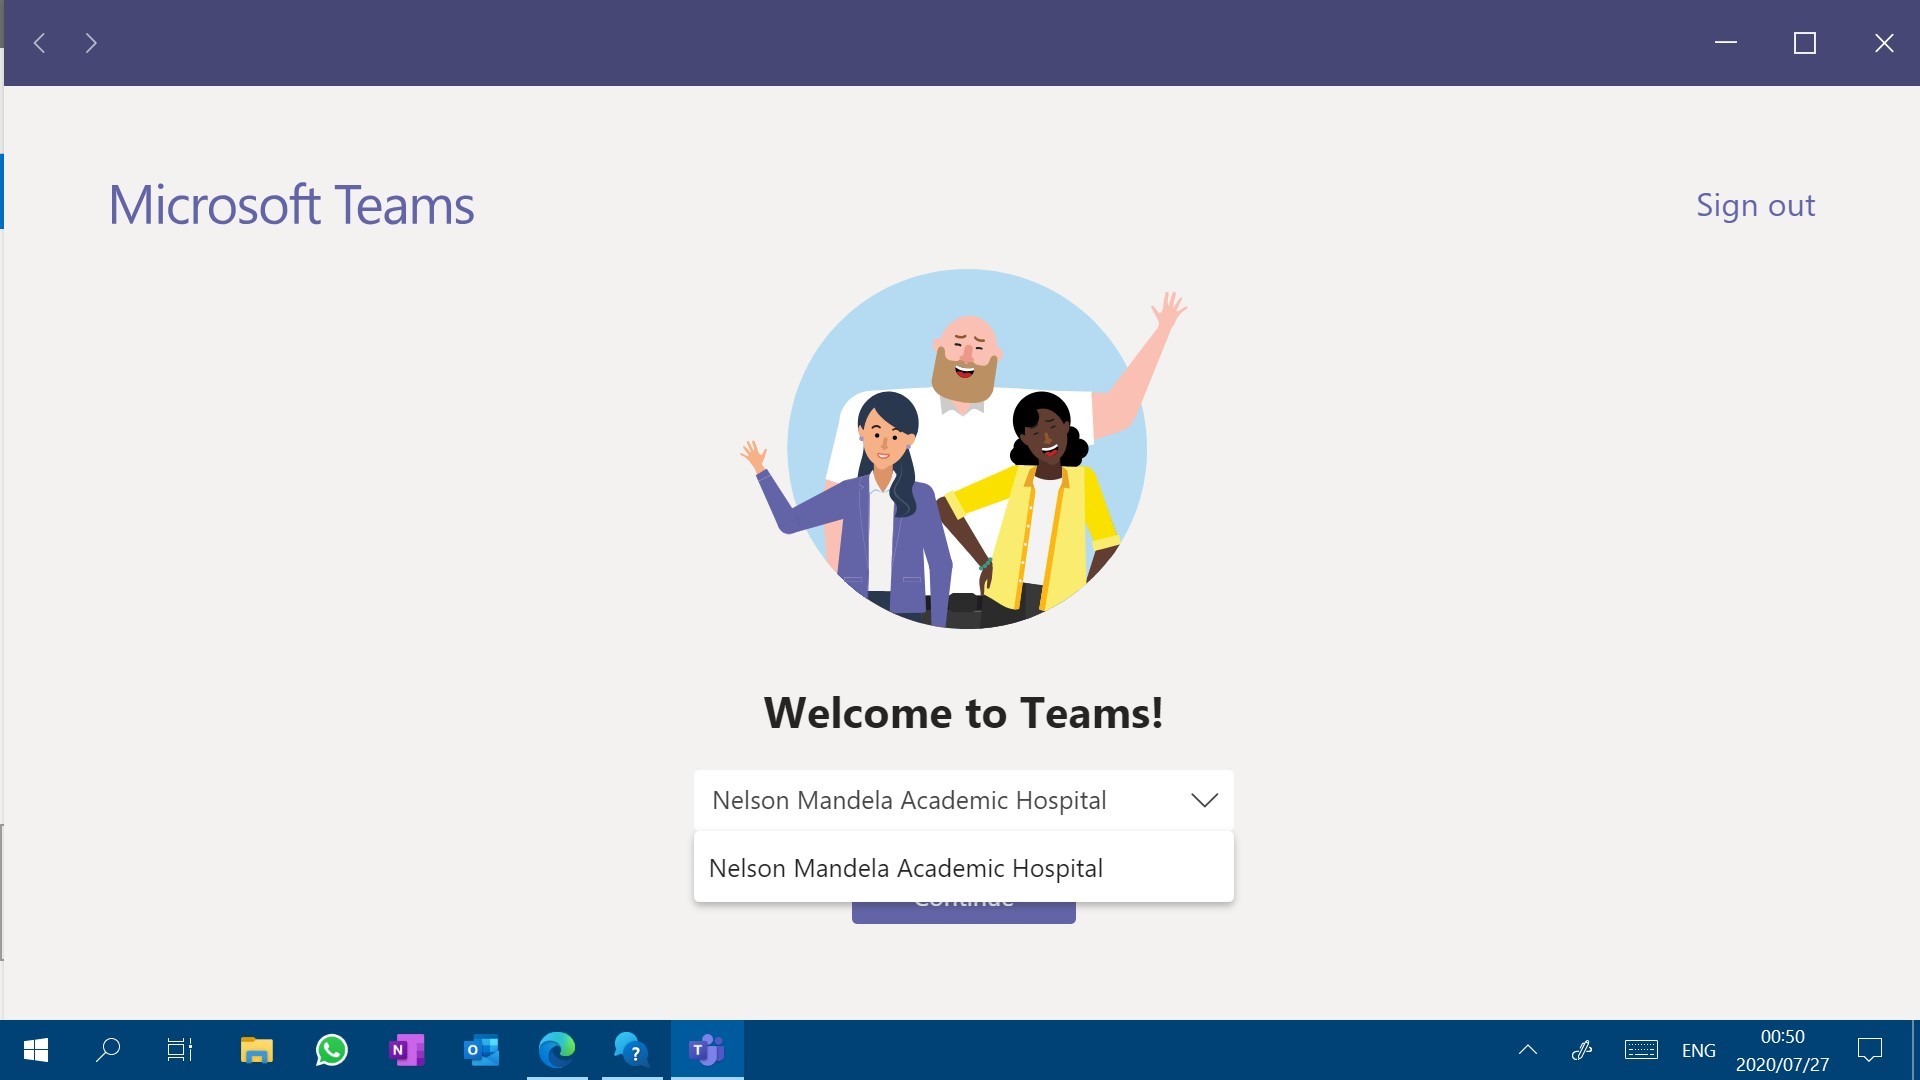Click the Windows search icon

tap(108, 1049)
